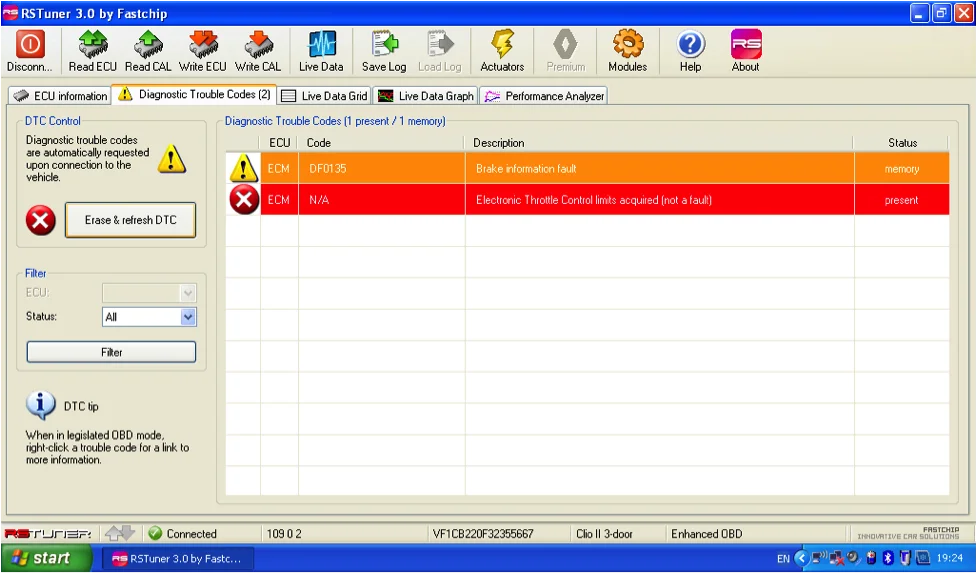Click the EN language indicator

[x=783, y=559]
